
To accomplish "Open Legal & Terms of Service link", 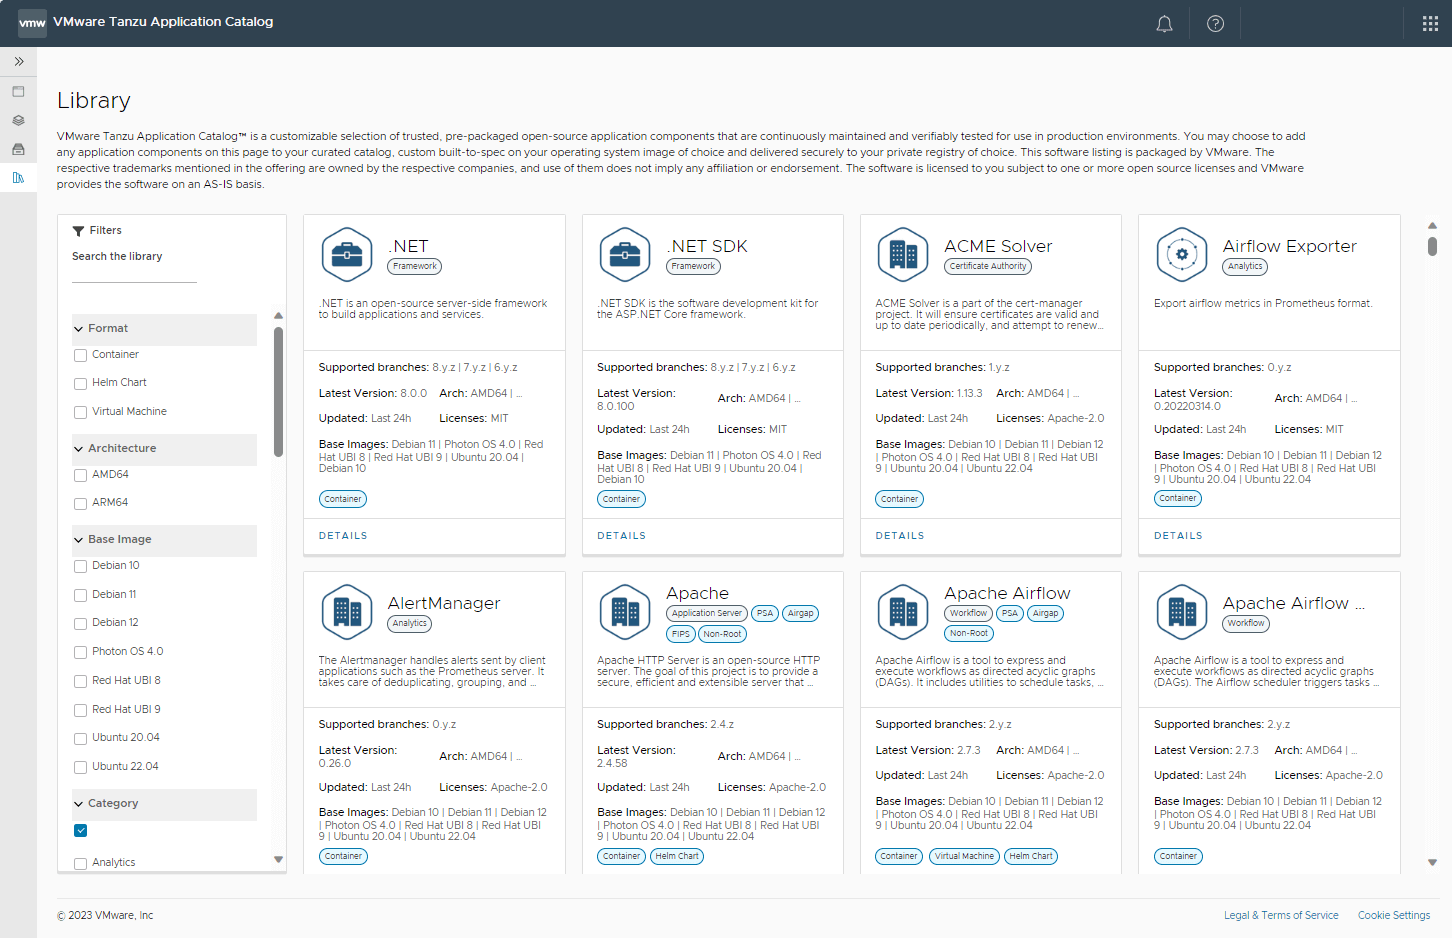I will point(1281,916).
